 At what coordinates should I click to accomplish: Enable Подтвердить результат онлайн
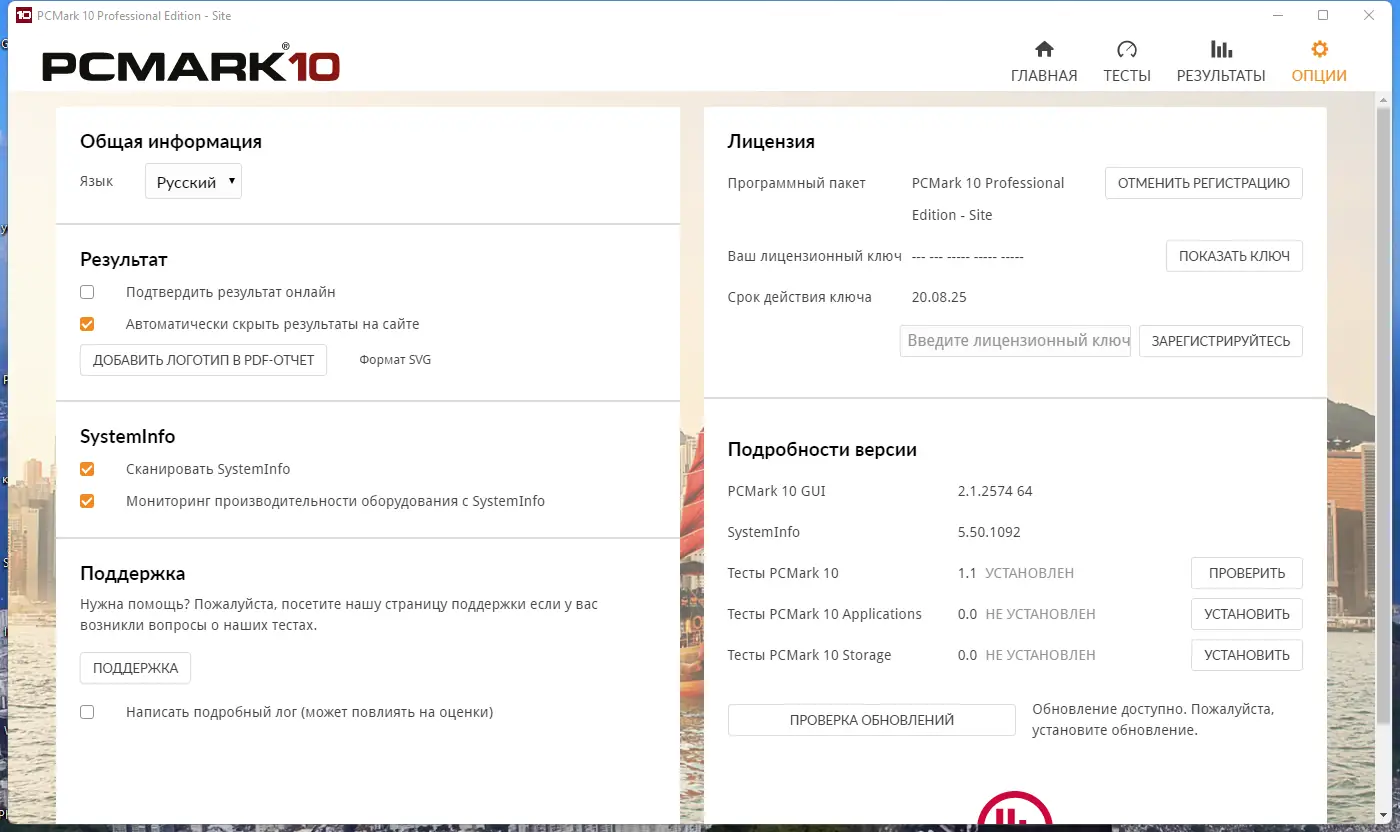(87, 291)
